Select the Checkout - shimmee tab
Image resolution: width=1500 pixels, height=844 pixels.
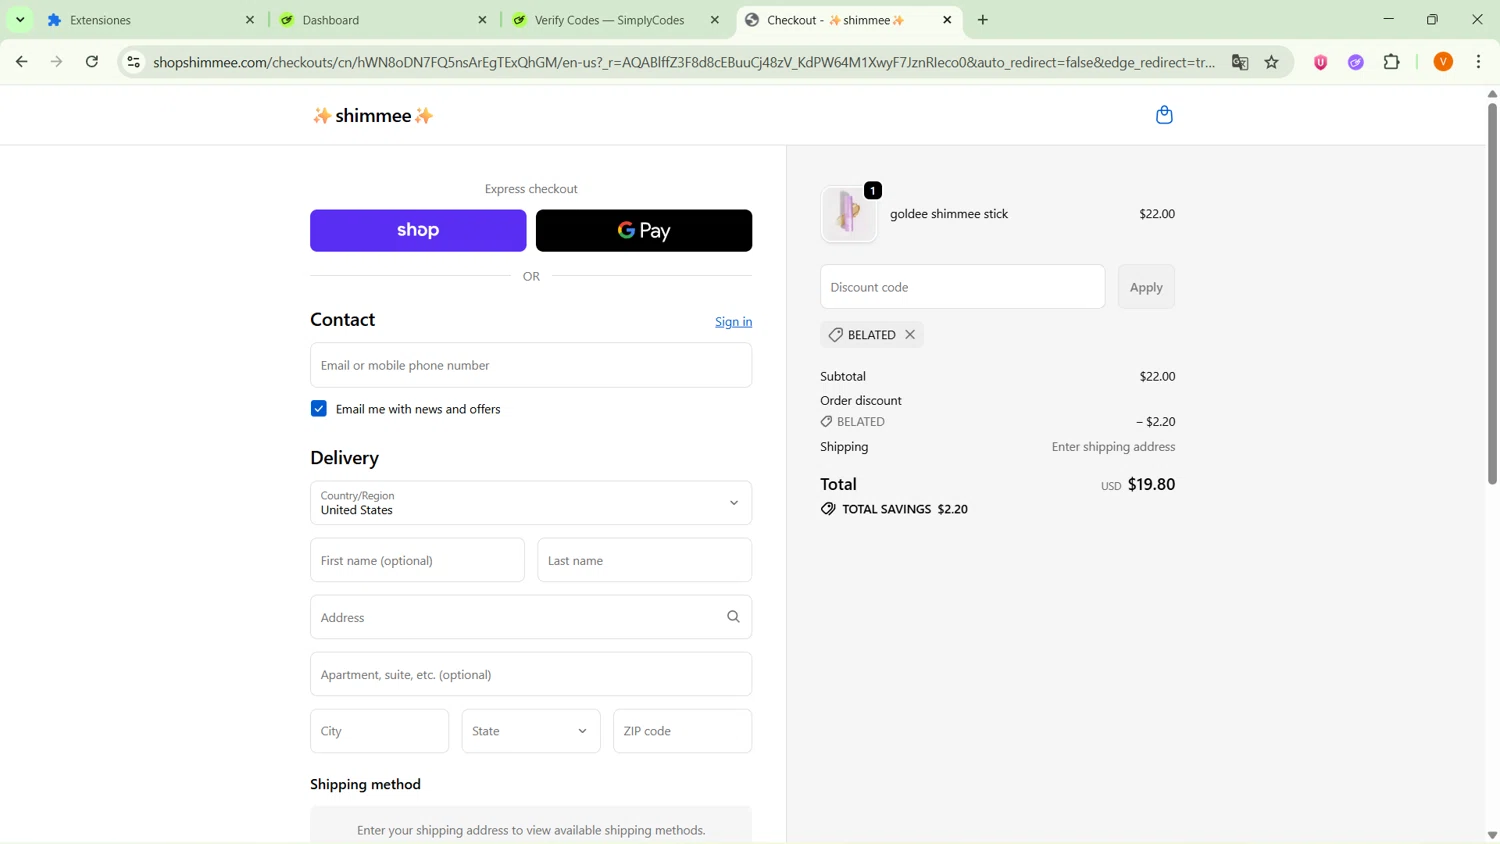pyautogui.click(x=849, y=20)
